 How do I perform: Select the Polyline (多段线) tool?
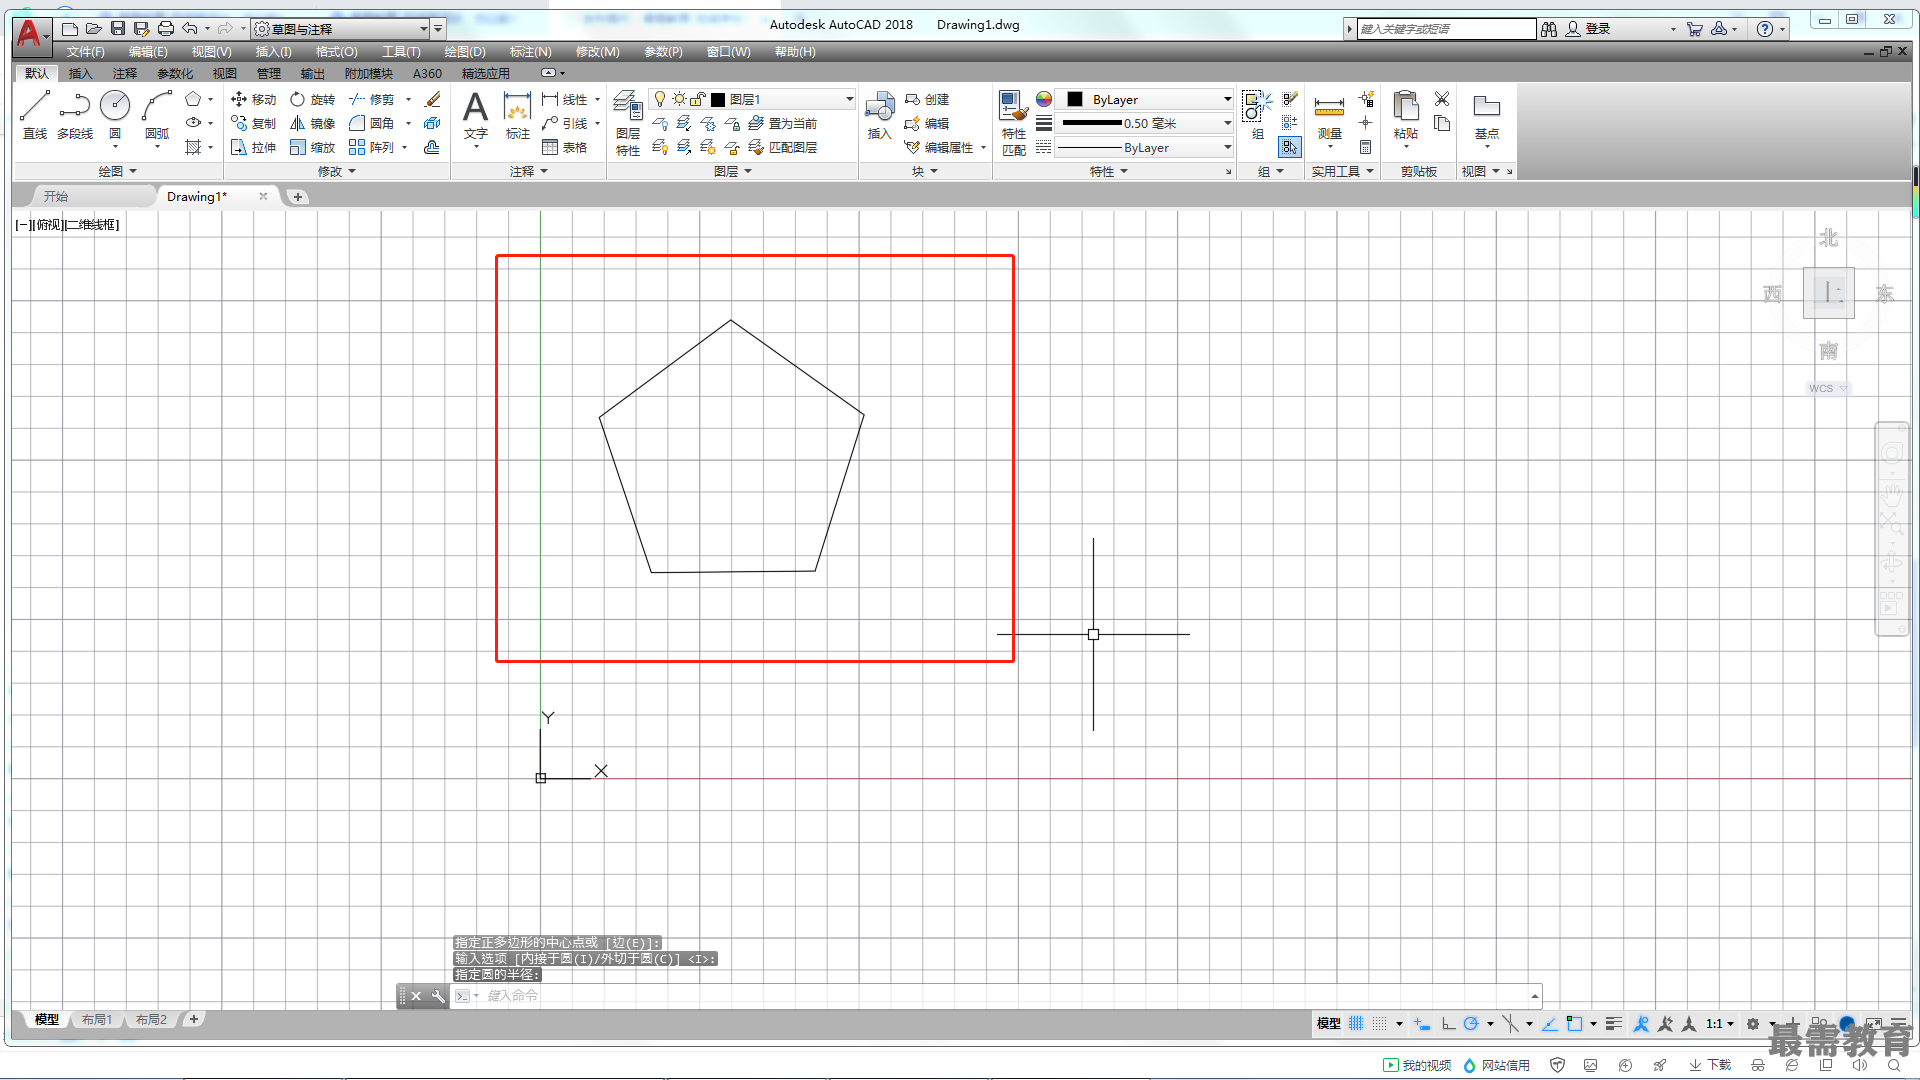click(x=75, y=114)
